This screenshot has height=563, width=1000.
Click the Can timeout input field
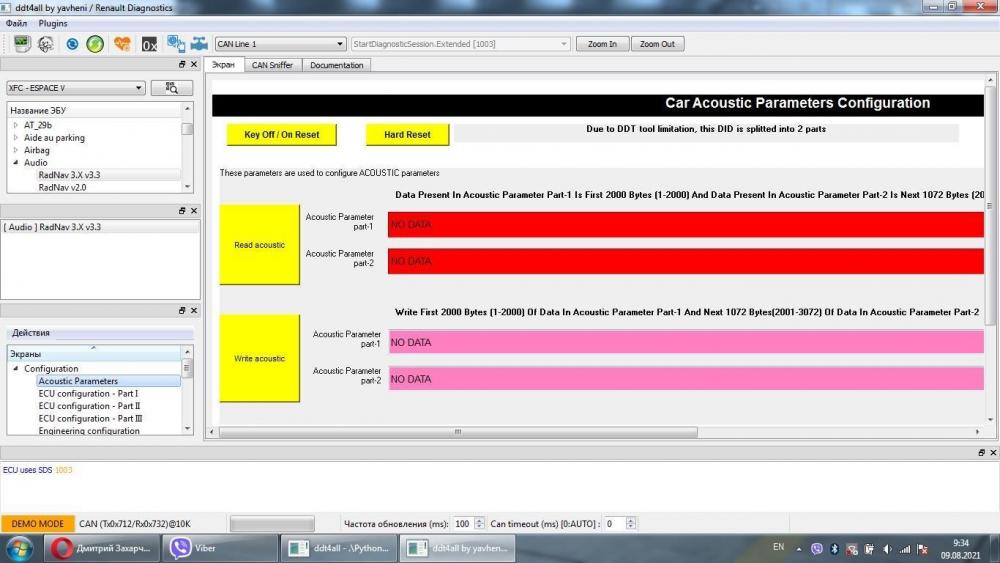tap(615, 523)
